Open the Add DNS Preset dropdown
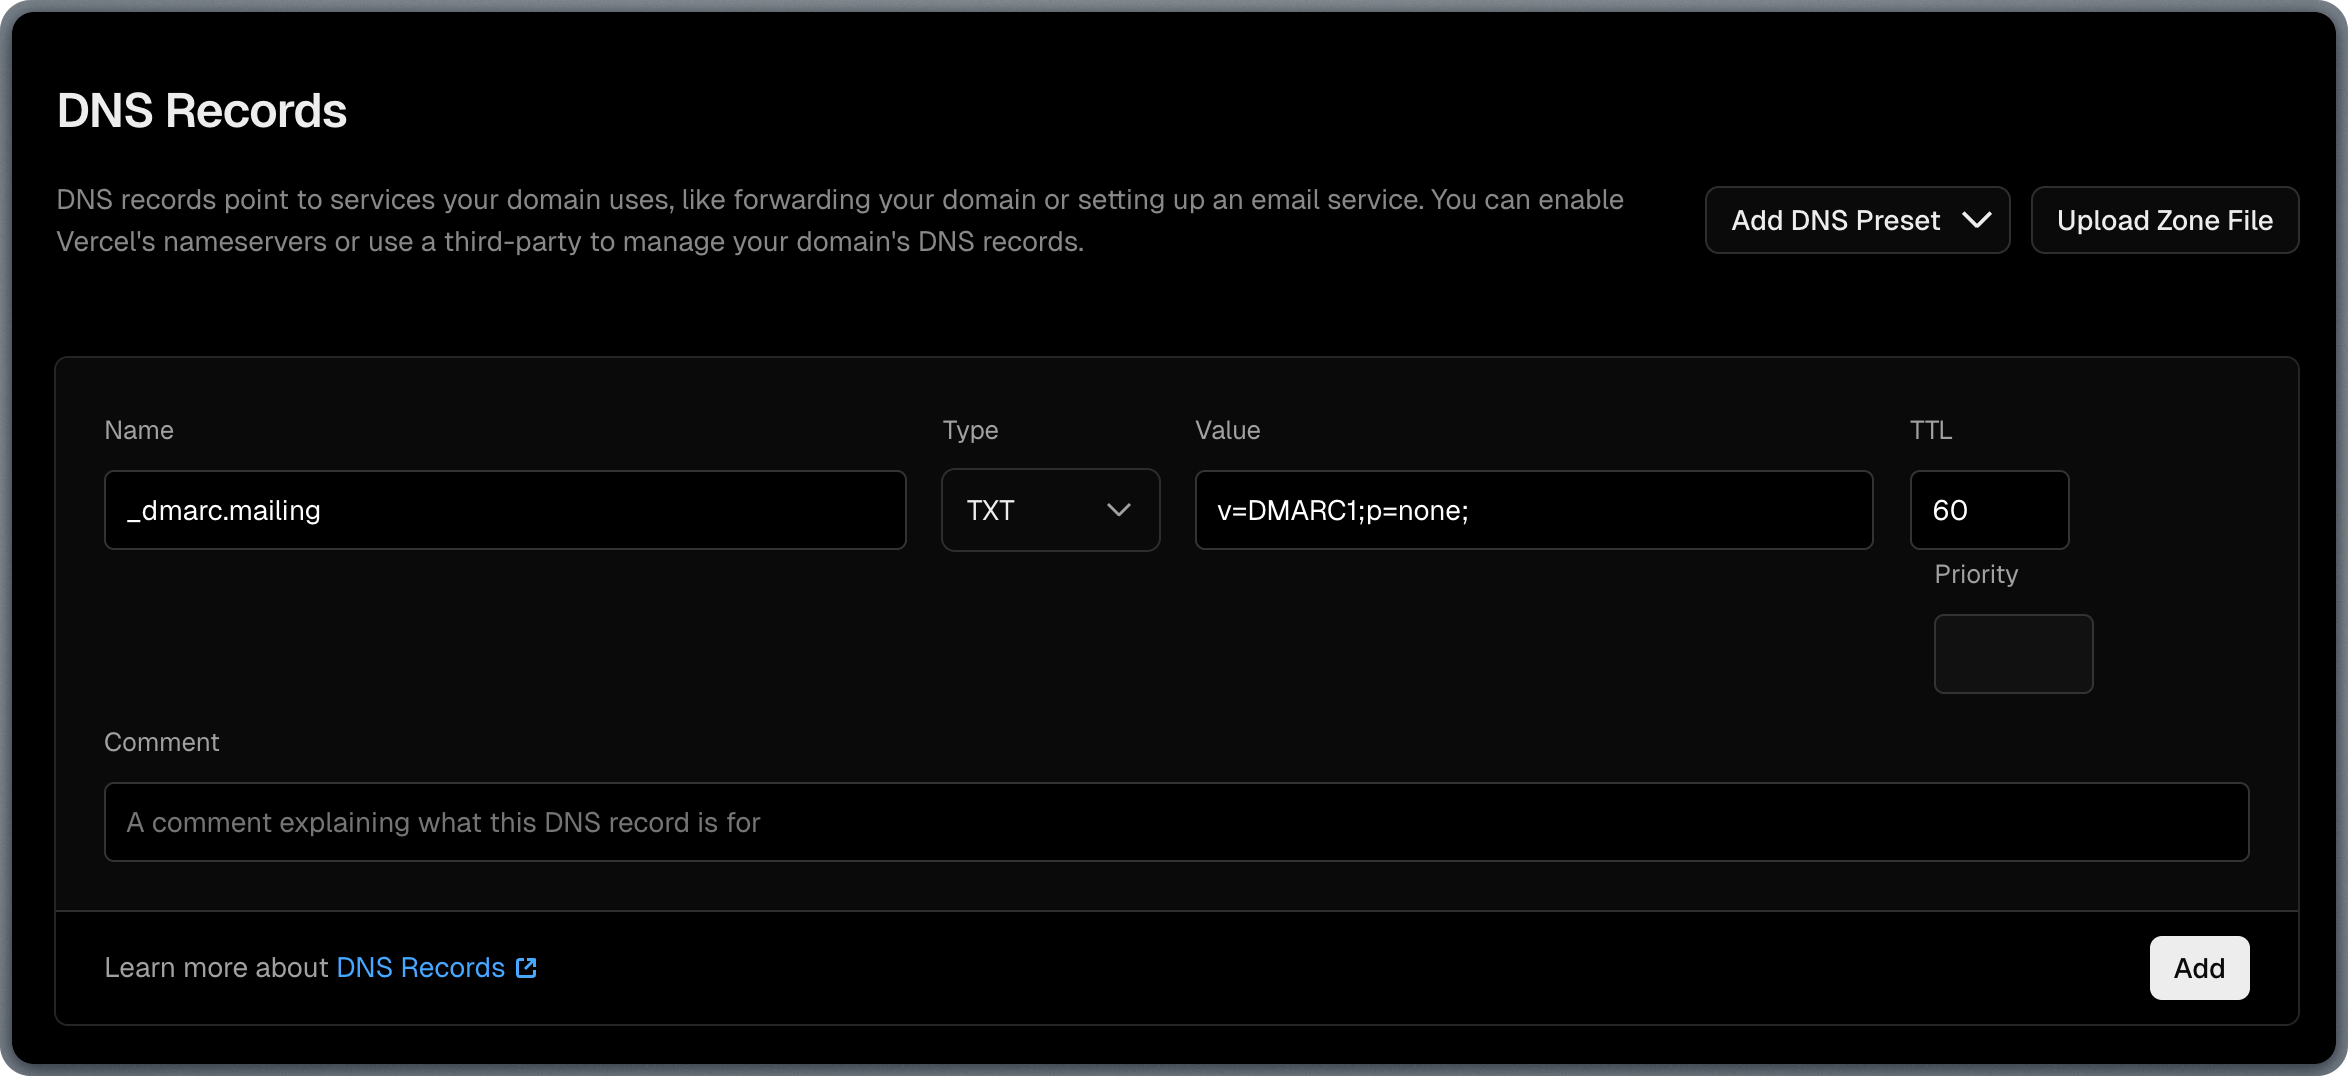 1856,220
